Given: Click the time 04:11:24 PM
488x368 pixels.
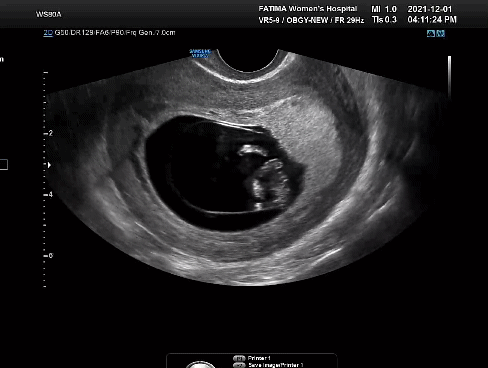Looking at the screenshot, I should (432, 20).
